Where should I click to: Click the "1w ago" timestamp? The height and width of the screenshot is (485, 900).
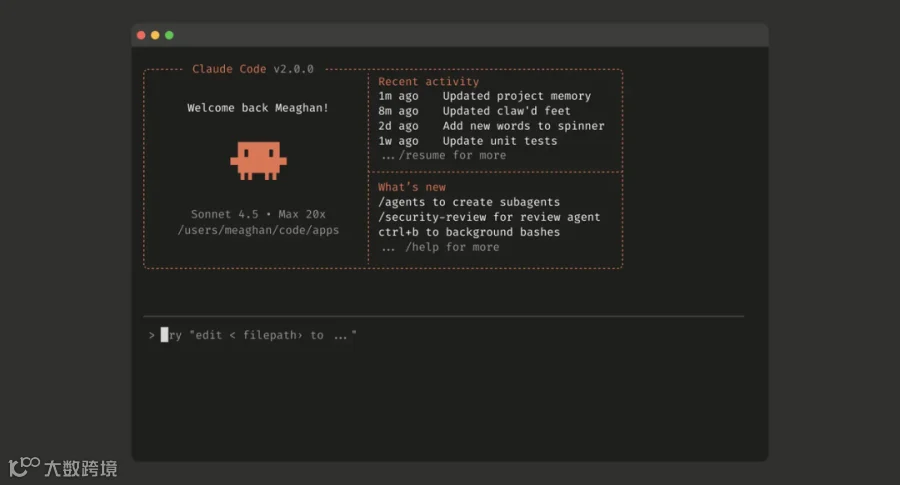tap(398, 141)
